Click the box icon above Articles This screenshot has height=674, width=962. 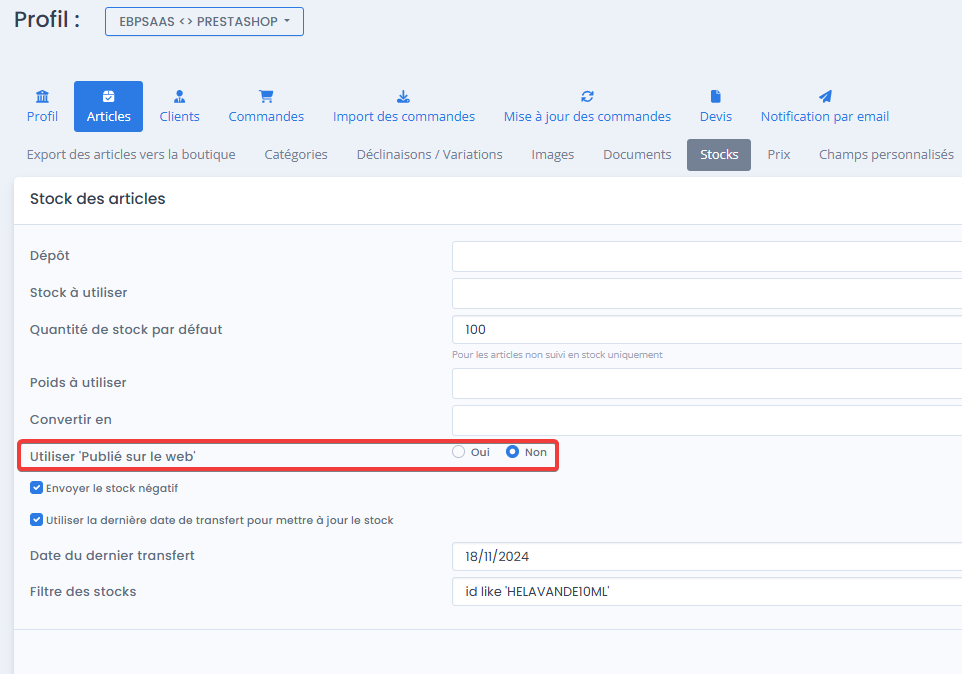(109, 96)
